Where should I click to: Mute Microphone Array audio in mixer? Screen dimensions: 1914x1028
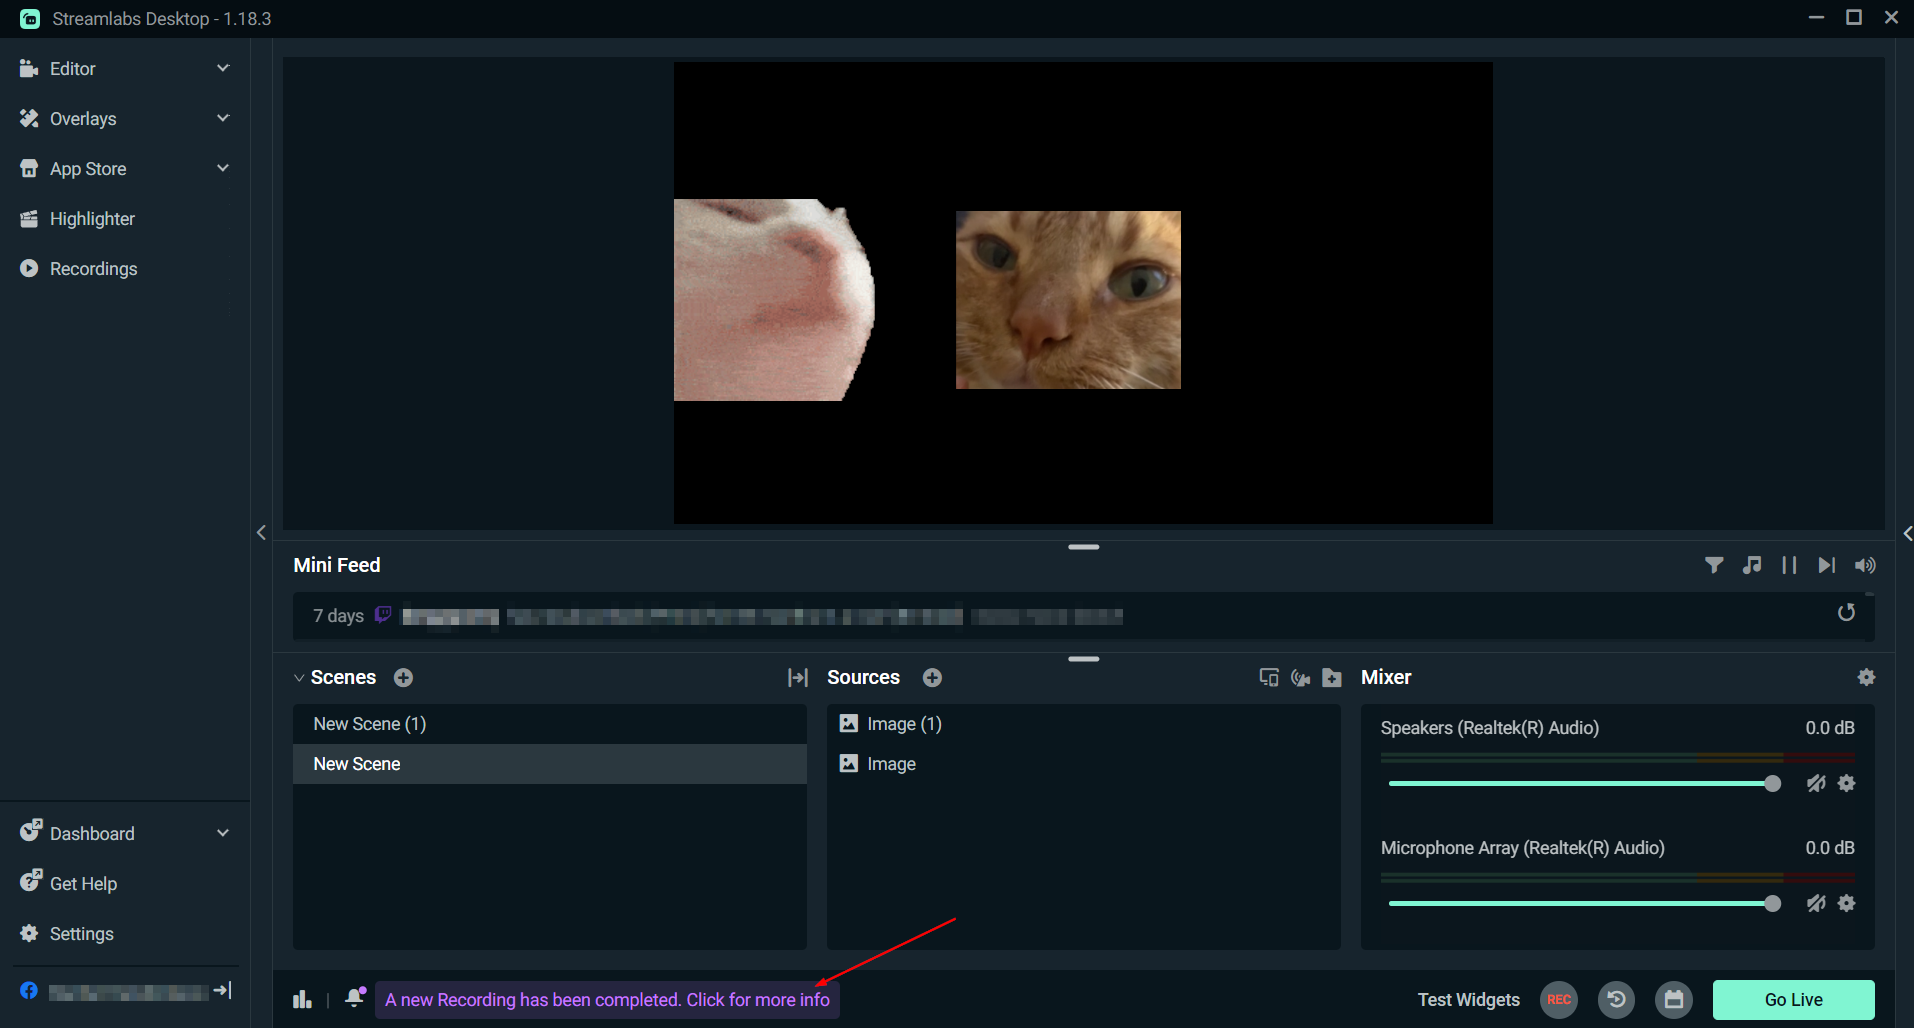point(1815,904)
